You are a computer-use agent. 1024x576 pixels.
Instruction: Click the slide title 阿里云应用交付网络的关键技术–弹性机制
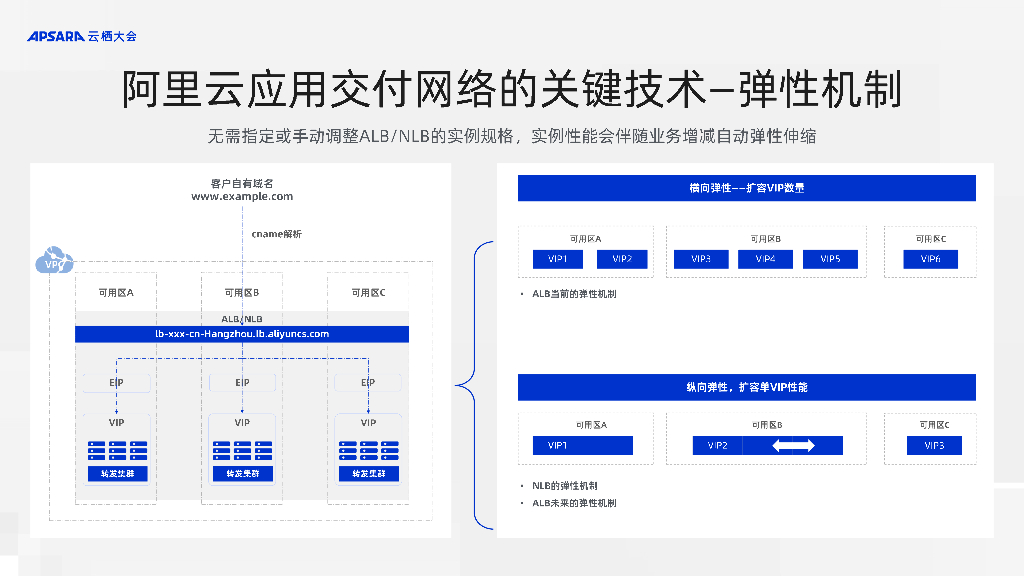512,89
